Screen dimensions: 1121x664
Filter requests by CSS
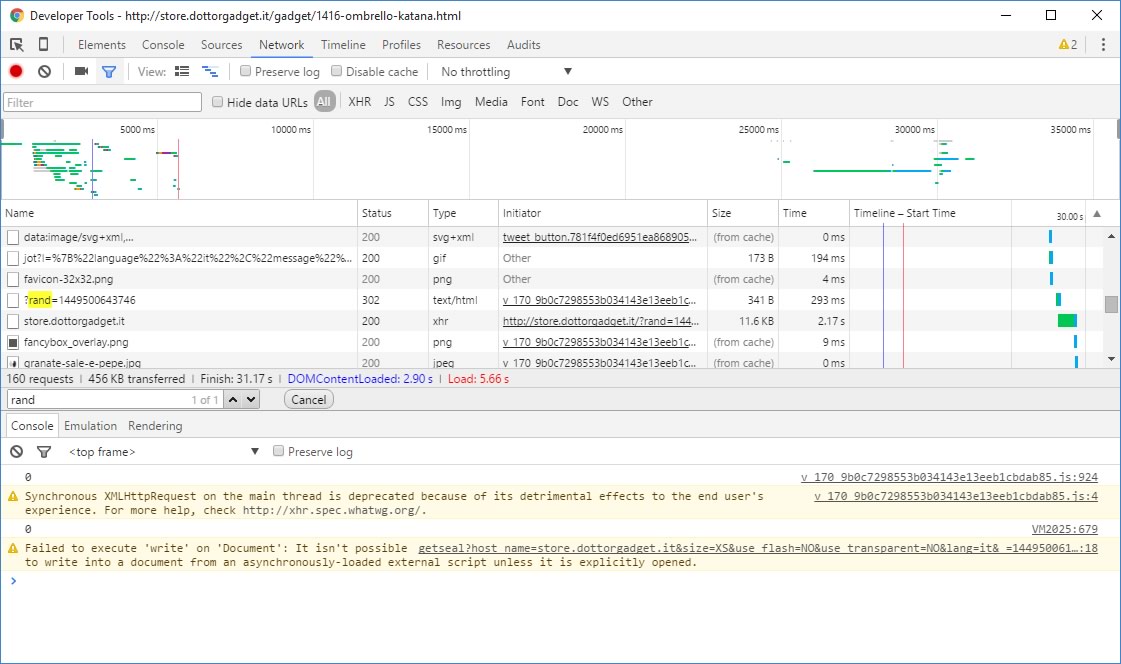click(x=418, y=101)
